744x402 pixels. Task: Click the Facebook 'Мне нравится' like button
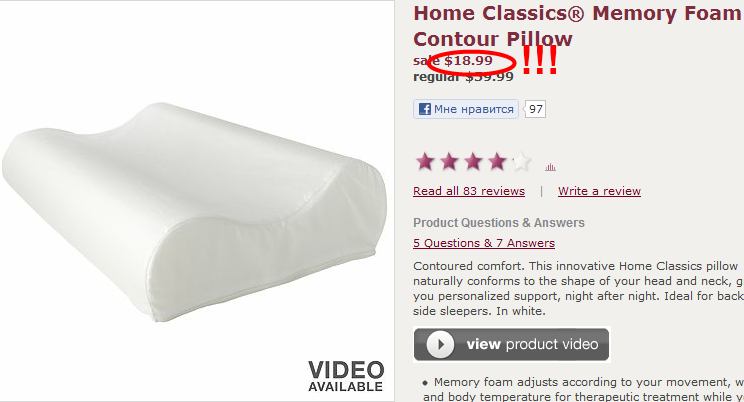466,109
